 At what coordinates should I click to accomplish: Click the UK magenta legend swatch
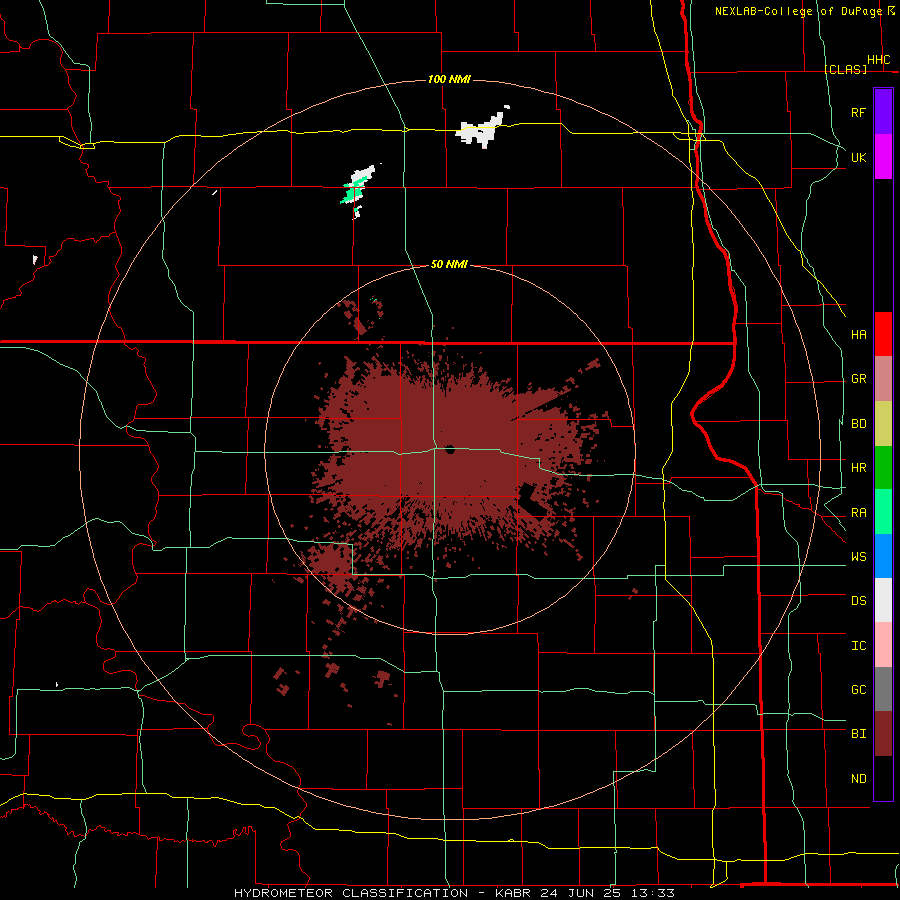point(883,157)
